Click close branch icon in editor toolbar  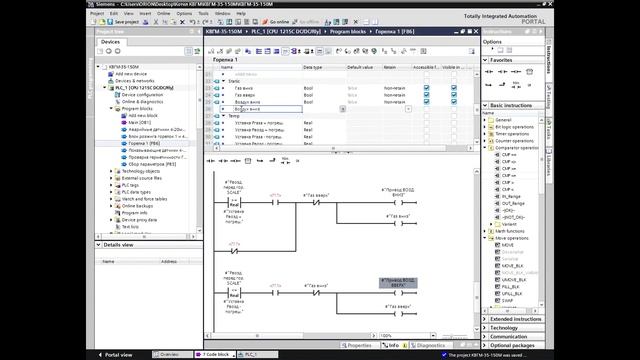(x=272, y=161)
